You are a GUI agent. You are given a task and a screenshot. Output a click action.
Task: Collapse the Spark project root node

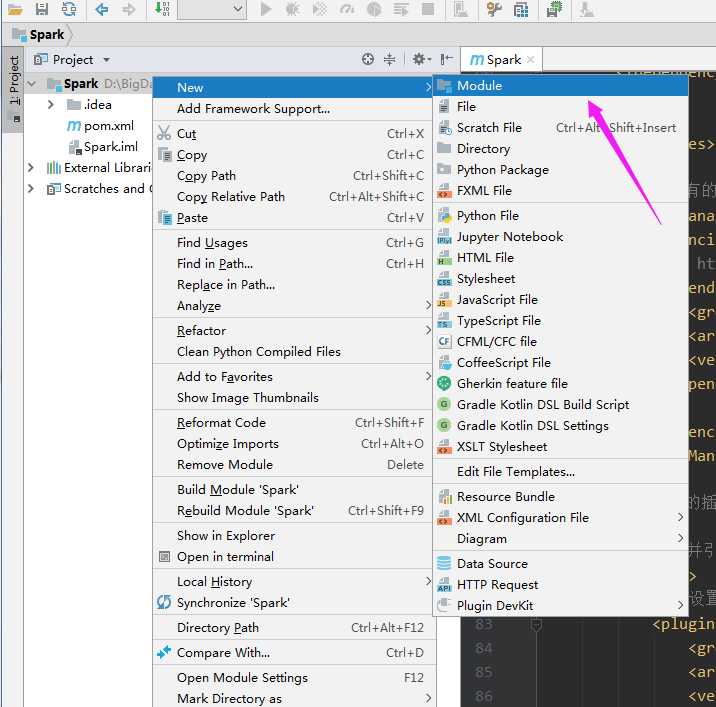pyautogui.click(x=32, y=84)
